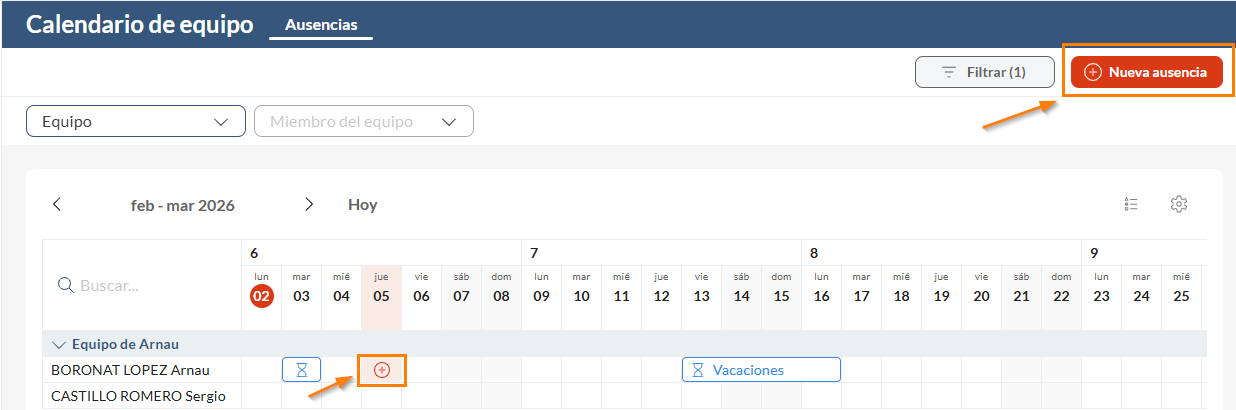Click the plus icon on Thursday 05

coord(381,370)
